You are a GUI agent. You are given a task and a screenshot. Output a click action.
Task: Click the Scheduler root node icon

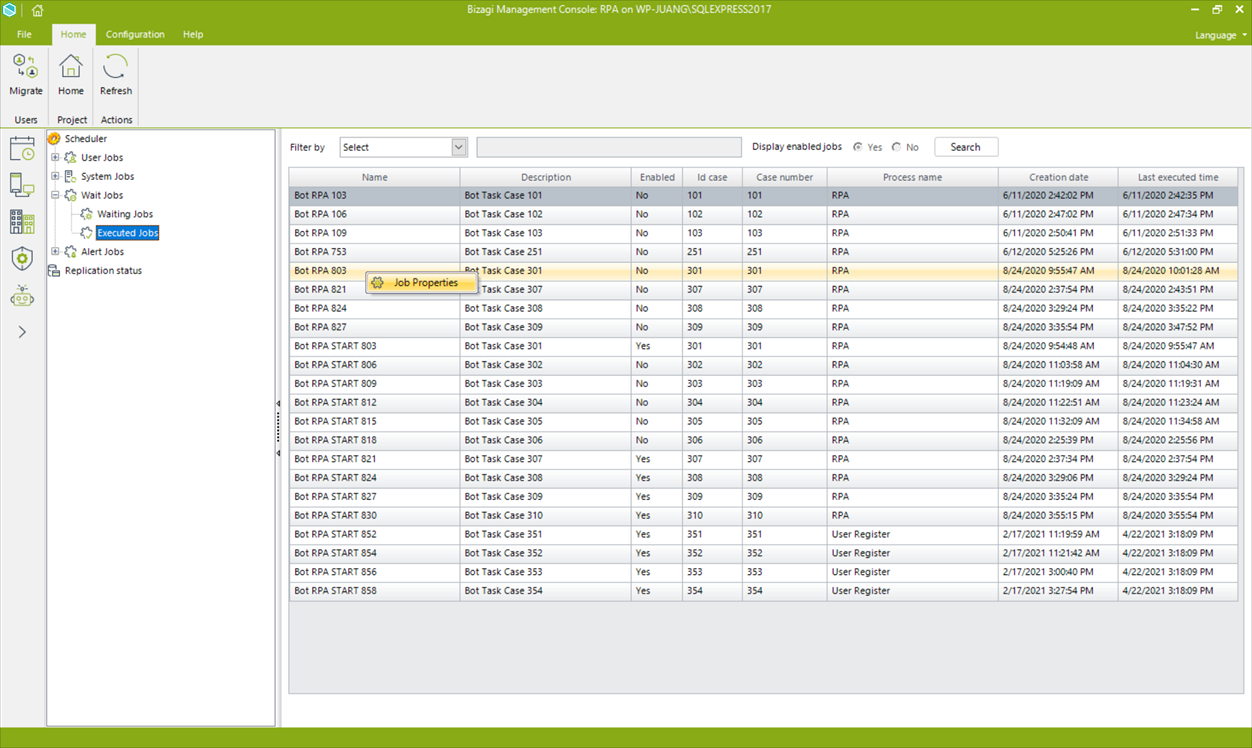coord(55,139)
